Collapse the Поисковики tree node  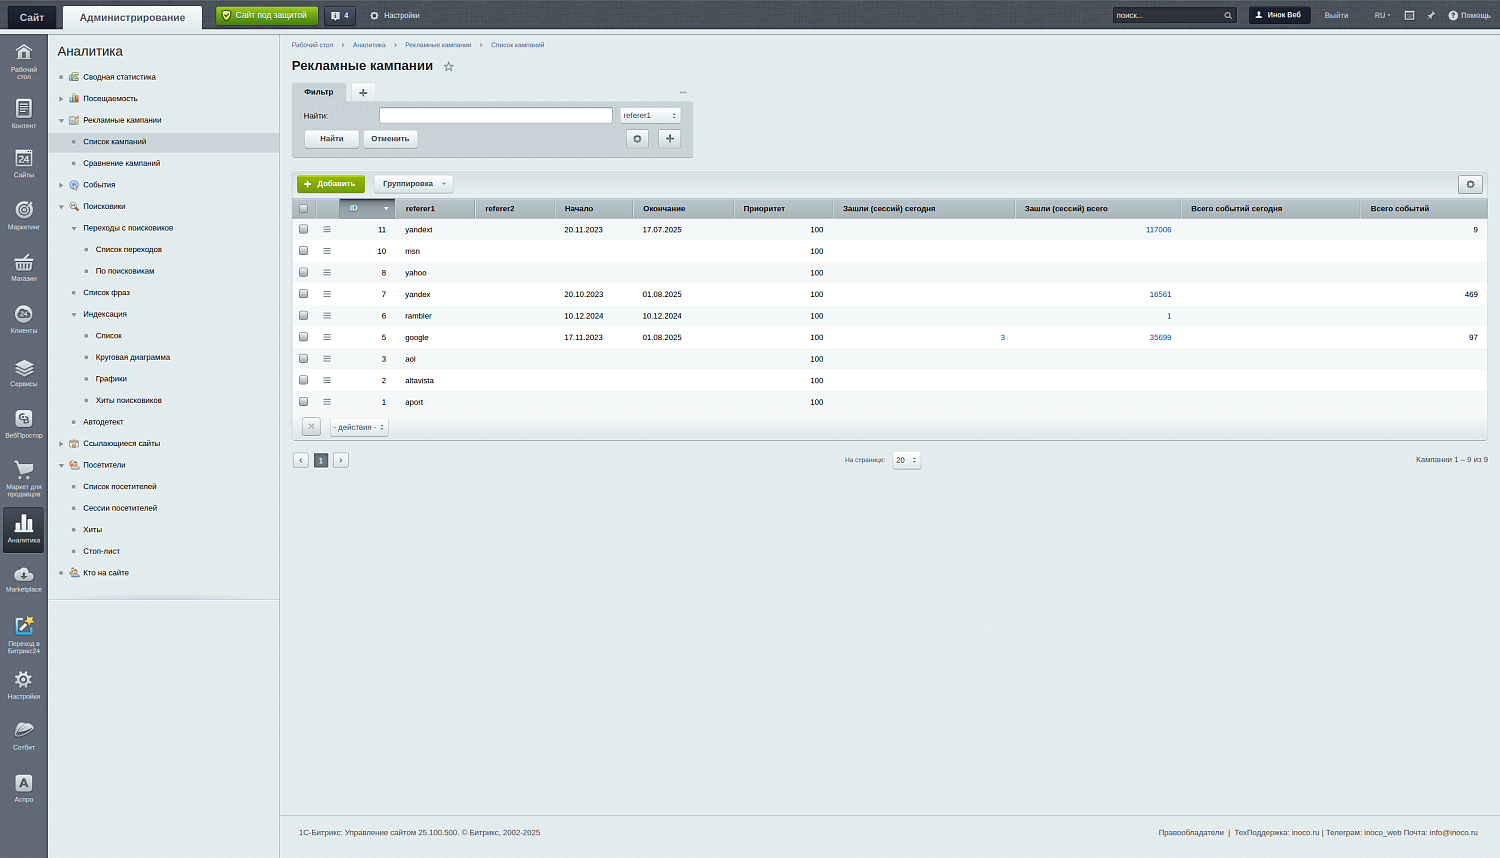coord(61,207)
